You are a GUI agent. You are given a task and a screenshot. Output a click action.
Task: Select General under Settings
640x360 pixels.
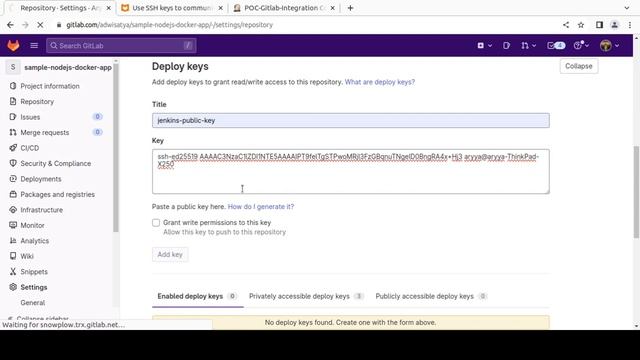coord(33,303)
